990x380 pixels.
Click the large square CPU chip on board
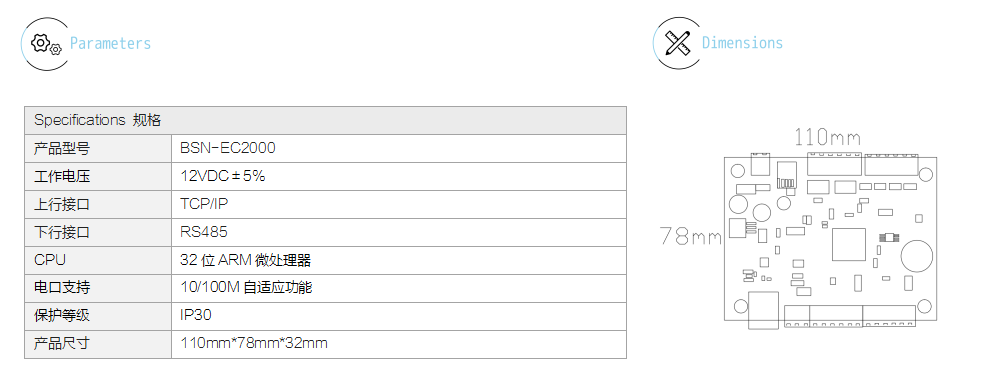pyautogui.click(x=848, y=244)
